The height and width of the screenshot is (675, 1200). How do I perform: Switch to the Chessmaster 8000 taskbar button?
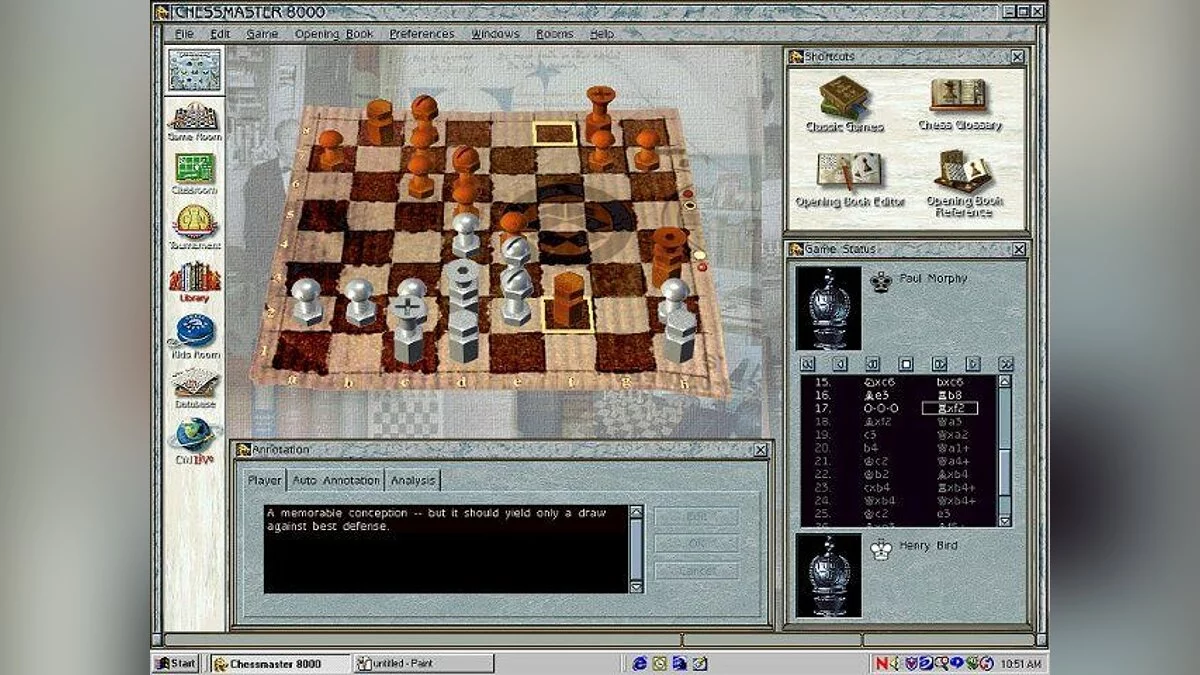(280, 663)
